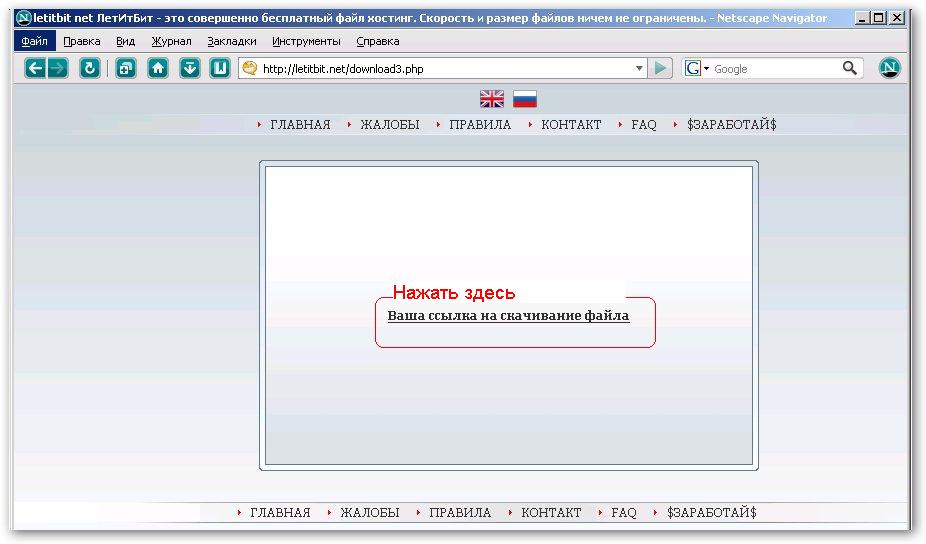926x544 pixels.
Task: Open the Правка menu
Action: tap(81, 41)
